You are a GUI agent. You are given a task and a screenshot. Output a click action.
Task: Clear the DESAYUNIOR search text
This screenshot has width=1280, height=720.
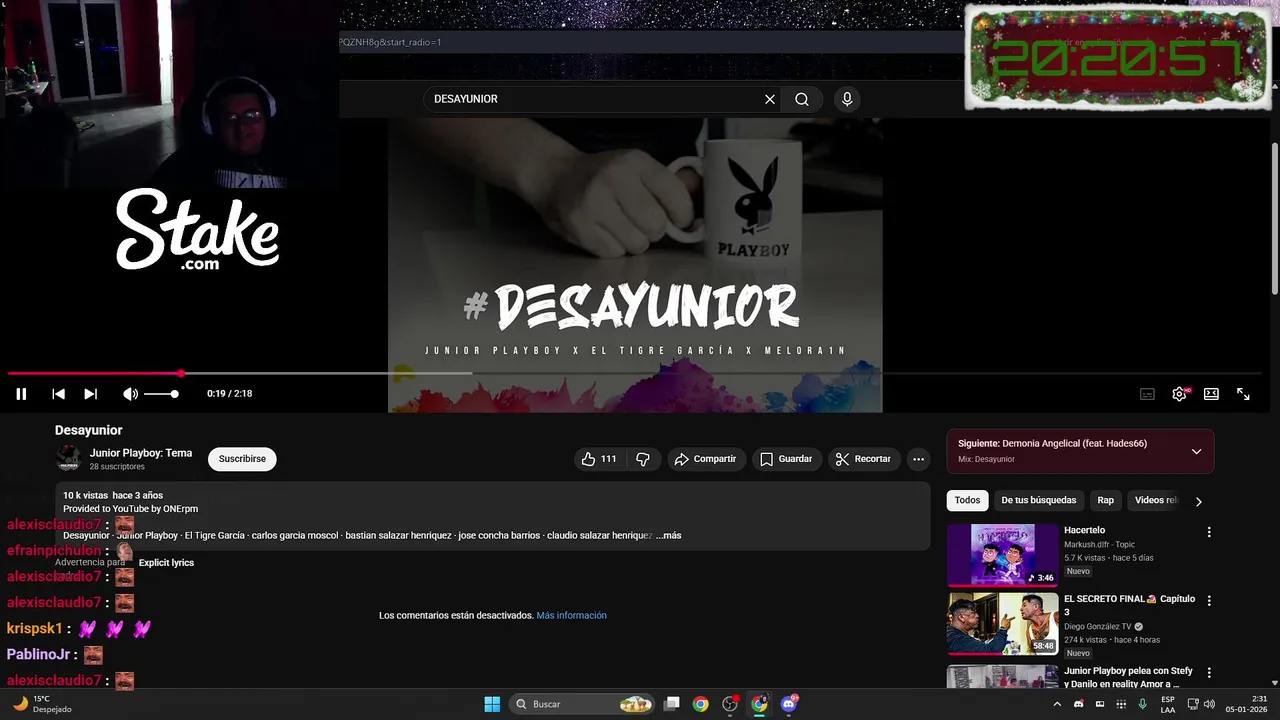[770, 99]
